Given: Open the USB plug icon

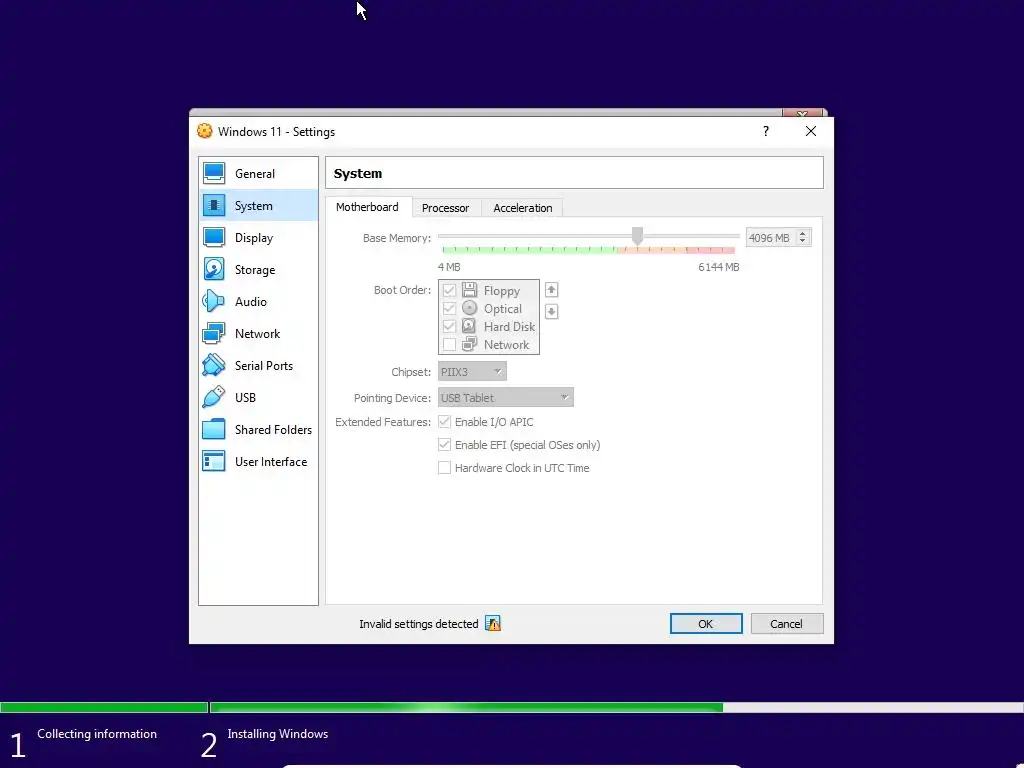Looking at the screenshot, I should pyautogui.click(x=214, y=397).
